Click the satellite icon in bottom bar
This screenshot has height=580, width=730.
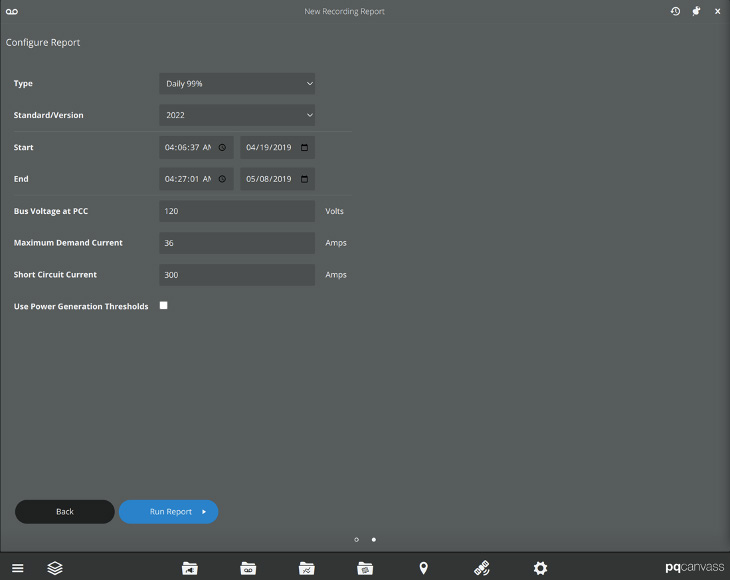482,568
